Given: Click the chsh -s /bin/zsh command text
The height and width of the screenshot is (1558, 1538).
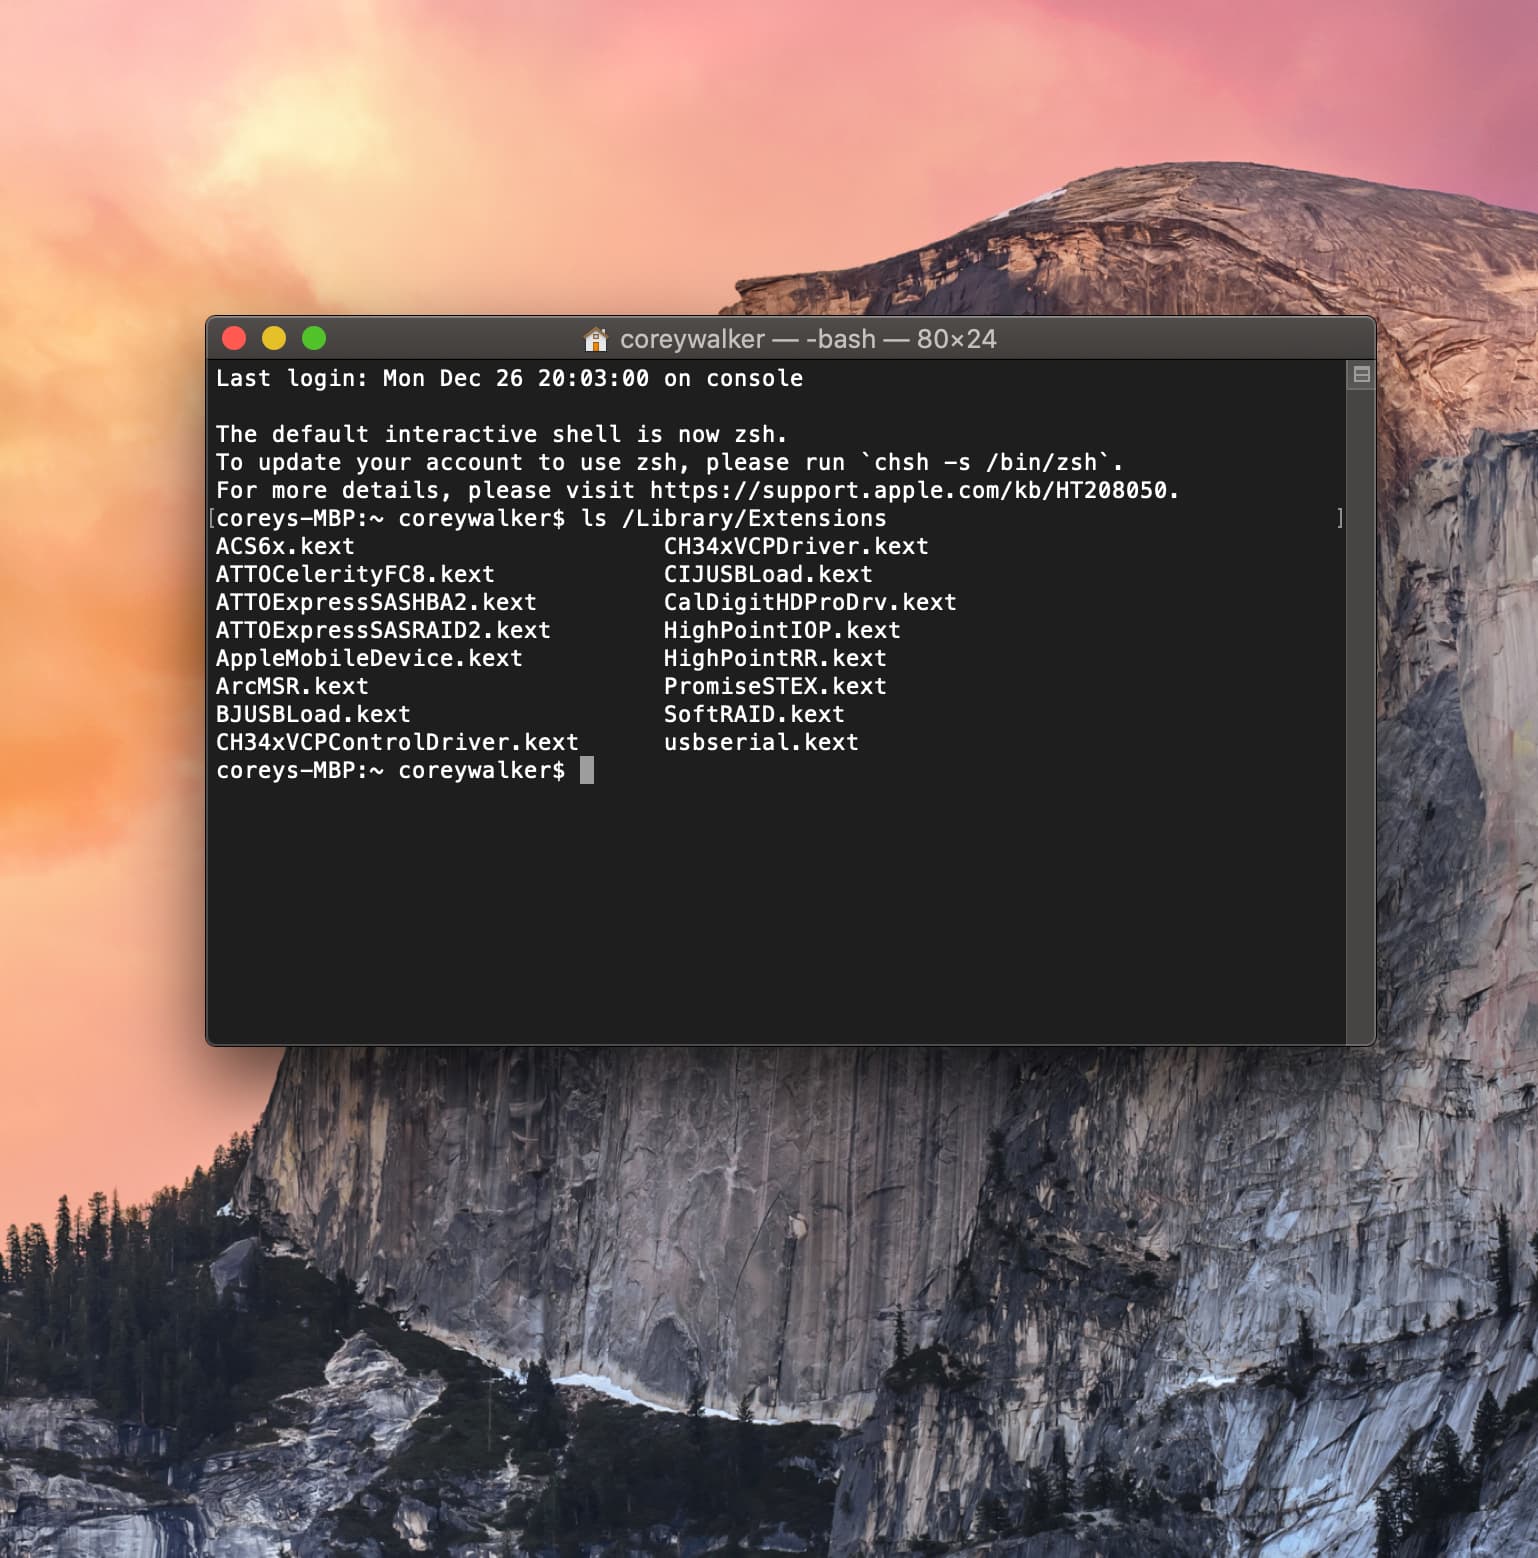Looking at the screenshot, I should [985, 463].
